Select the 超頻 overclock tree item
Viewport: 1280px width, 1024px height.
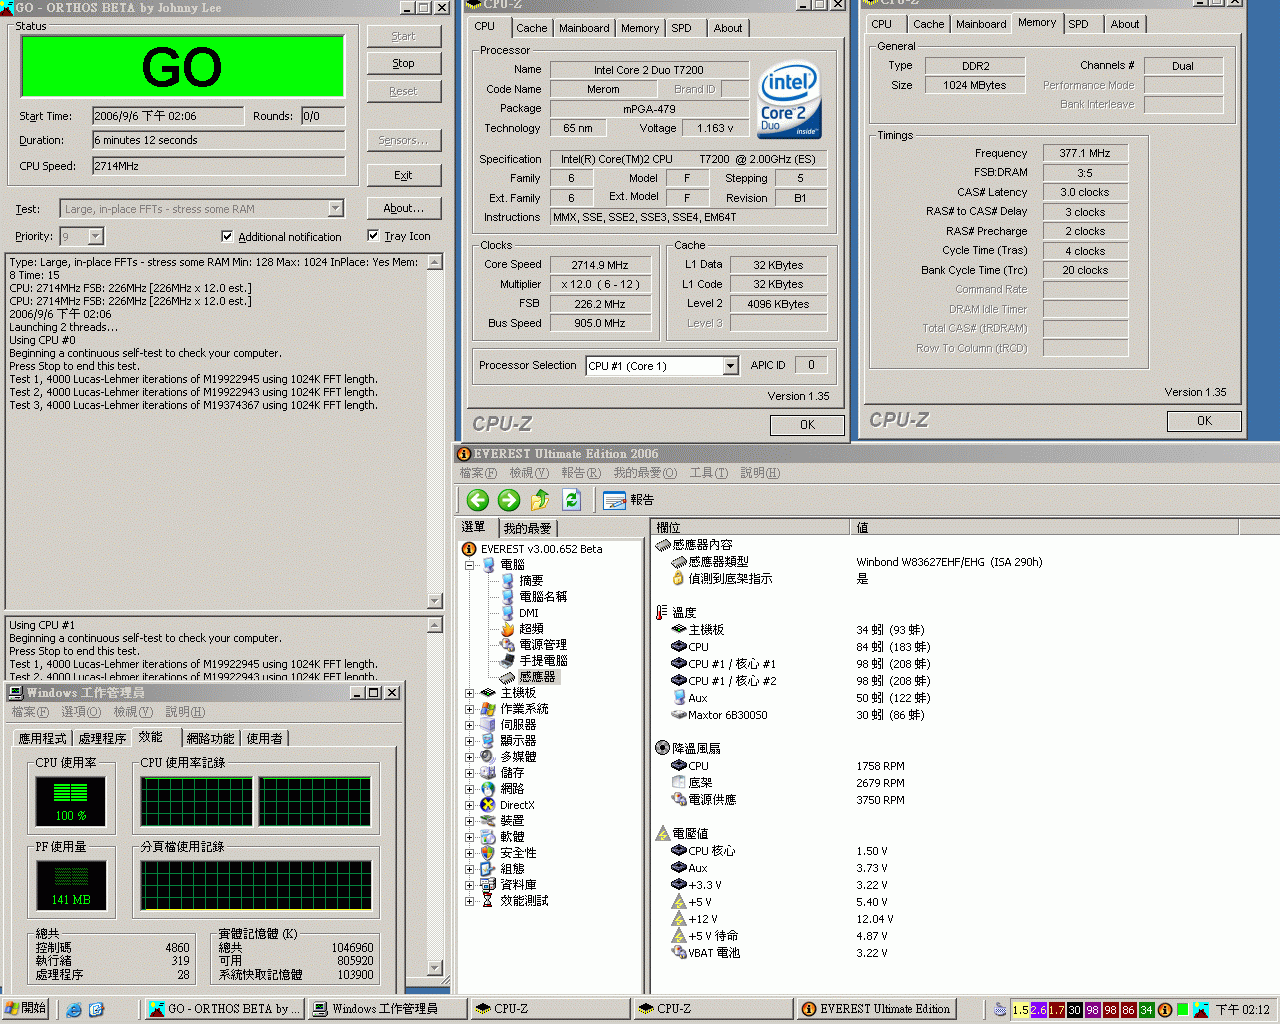pos(531,629)
